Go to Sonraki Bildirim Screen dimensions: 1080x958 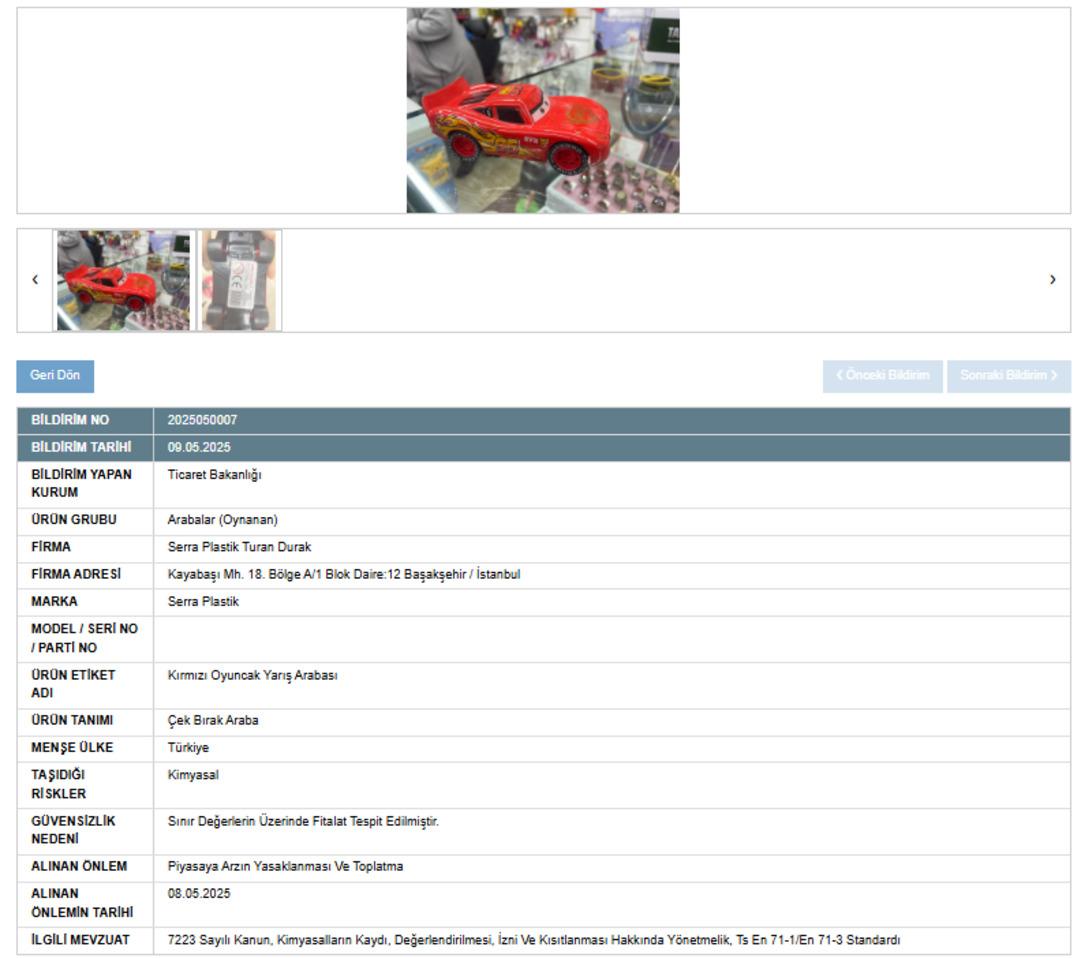tap(1008, 376)
